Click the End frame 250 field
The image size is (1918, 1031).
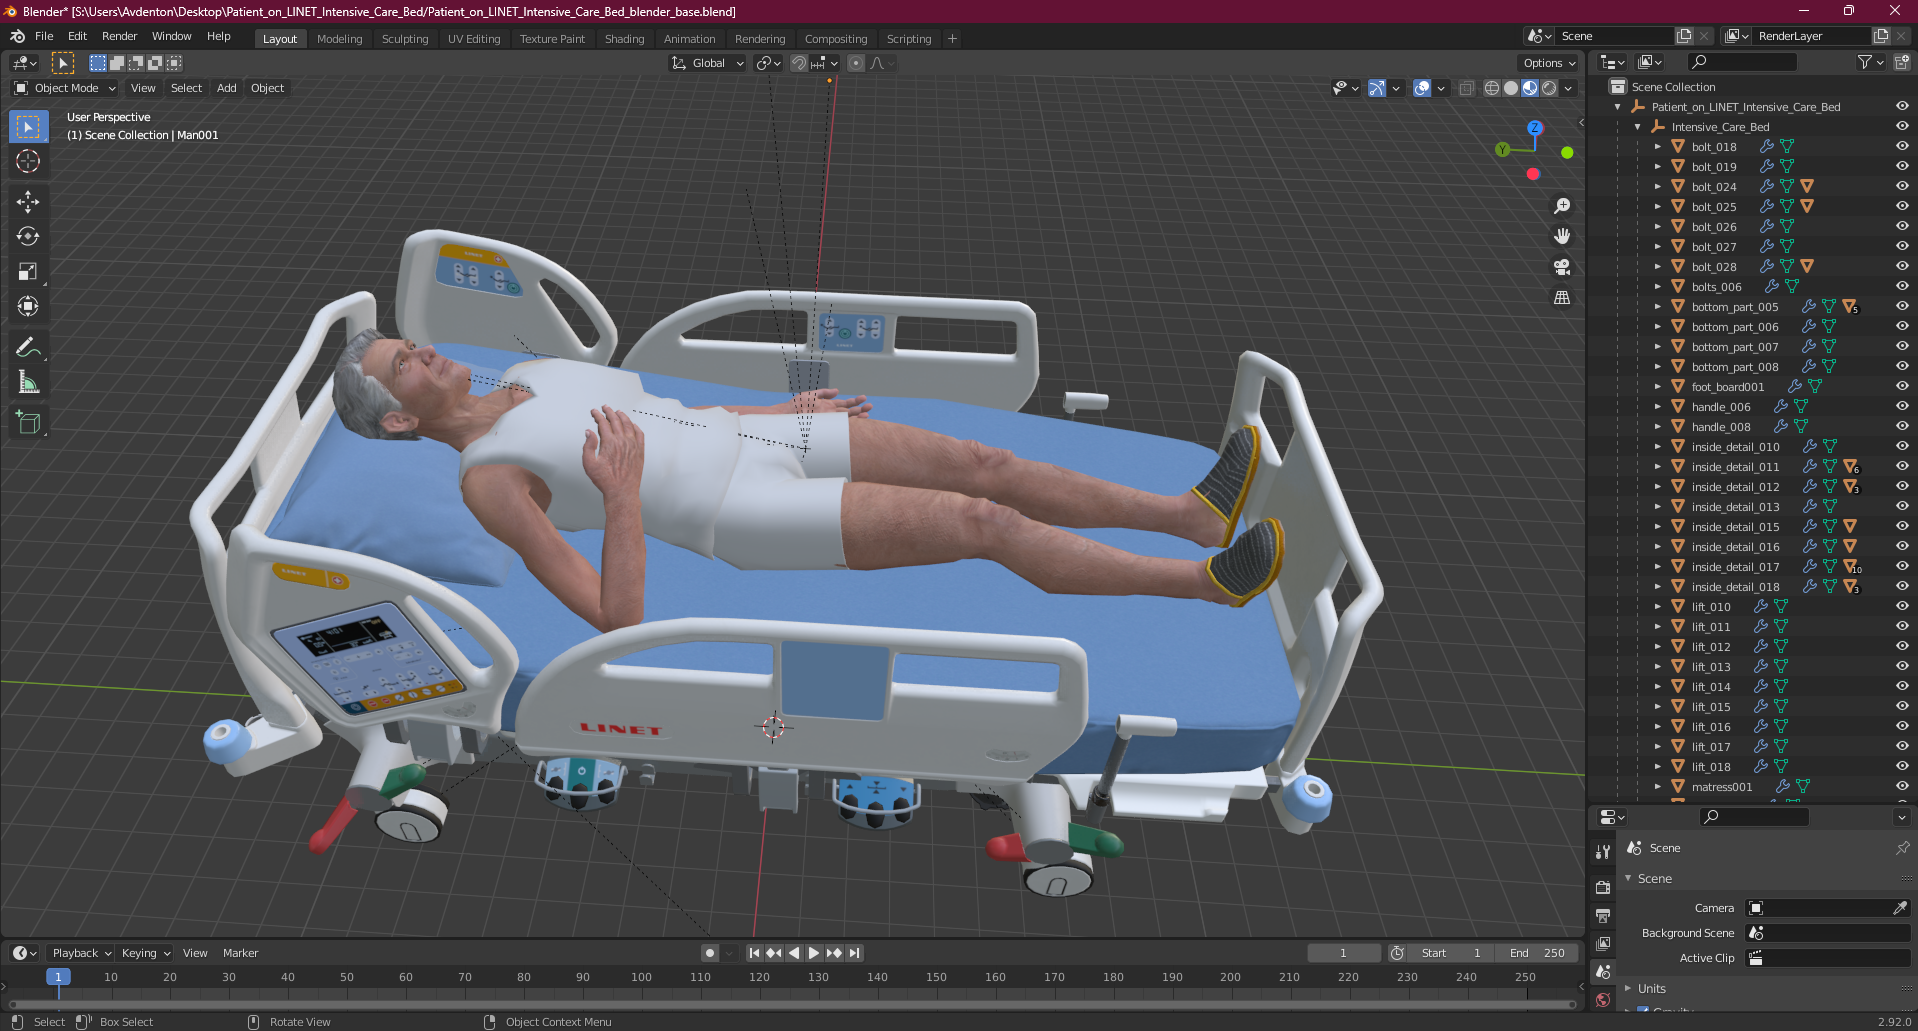click(1538, 953)
